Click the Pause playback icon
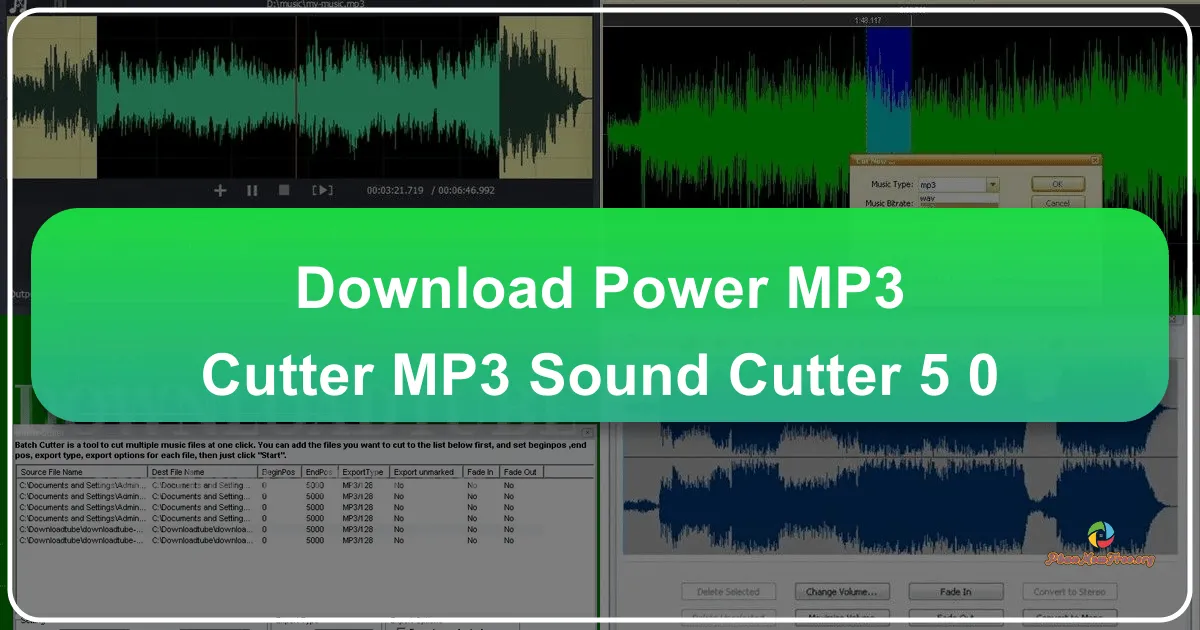Viewport: 1200px width, 630px height. 252,190
